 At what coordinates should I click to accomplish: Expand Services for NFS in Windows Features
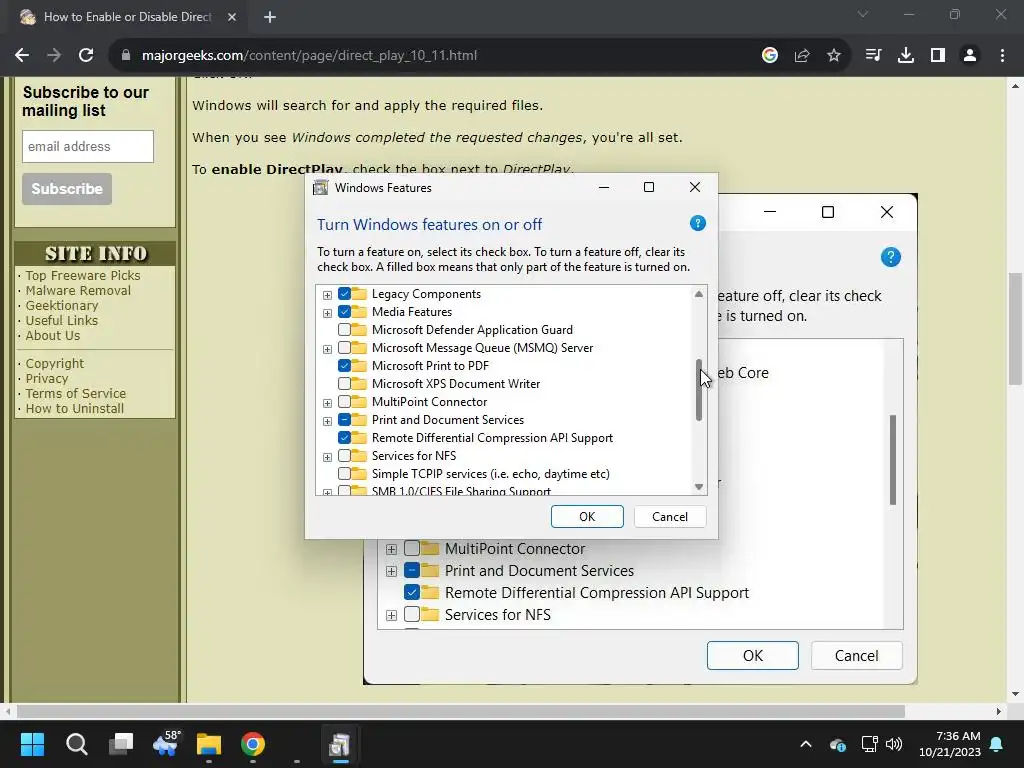click(327, 456)
